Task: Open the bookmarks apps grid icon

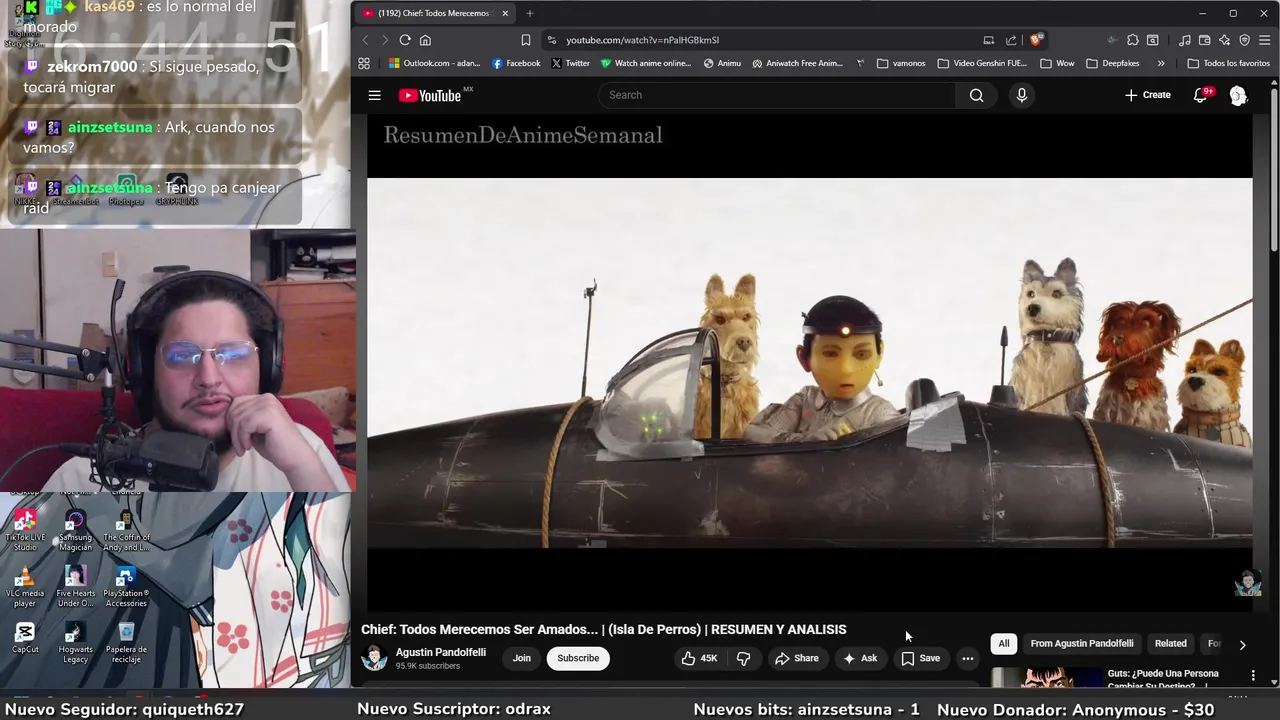Action: [x=364, y=63]
